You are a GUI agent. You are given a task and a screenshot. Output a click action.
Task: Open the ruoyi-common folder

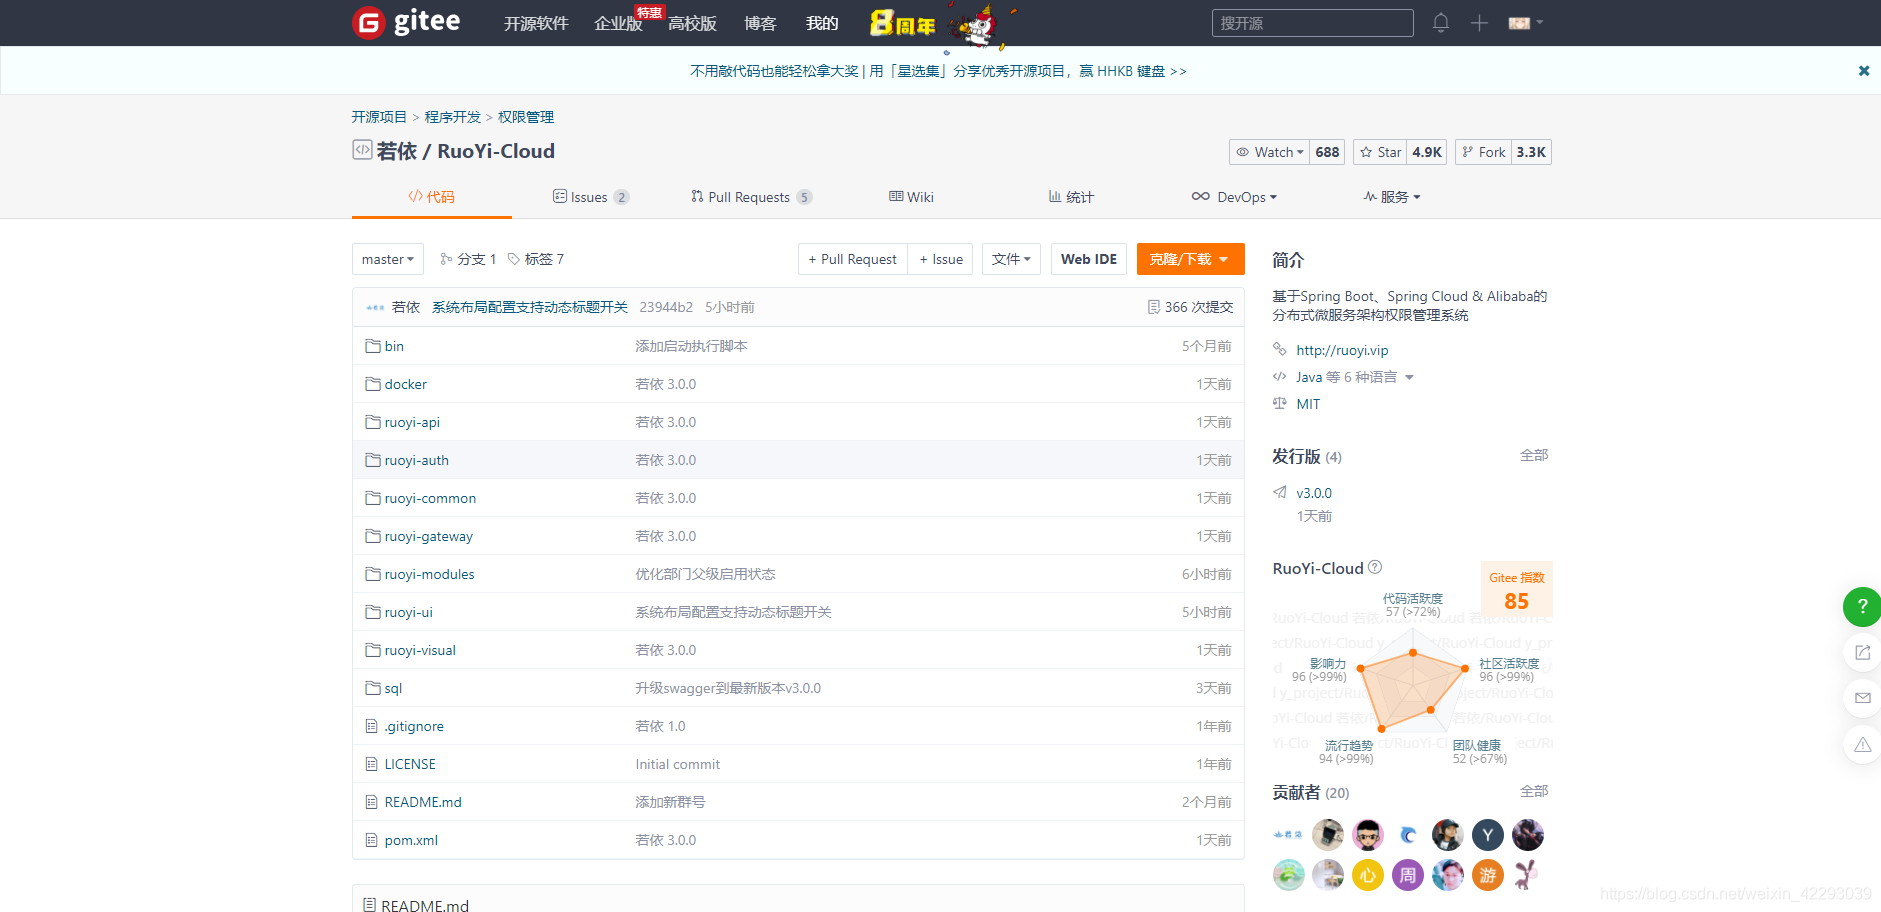430,498
